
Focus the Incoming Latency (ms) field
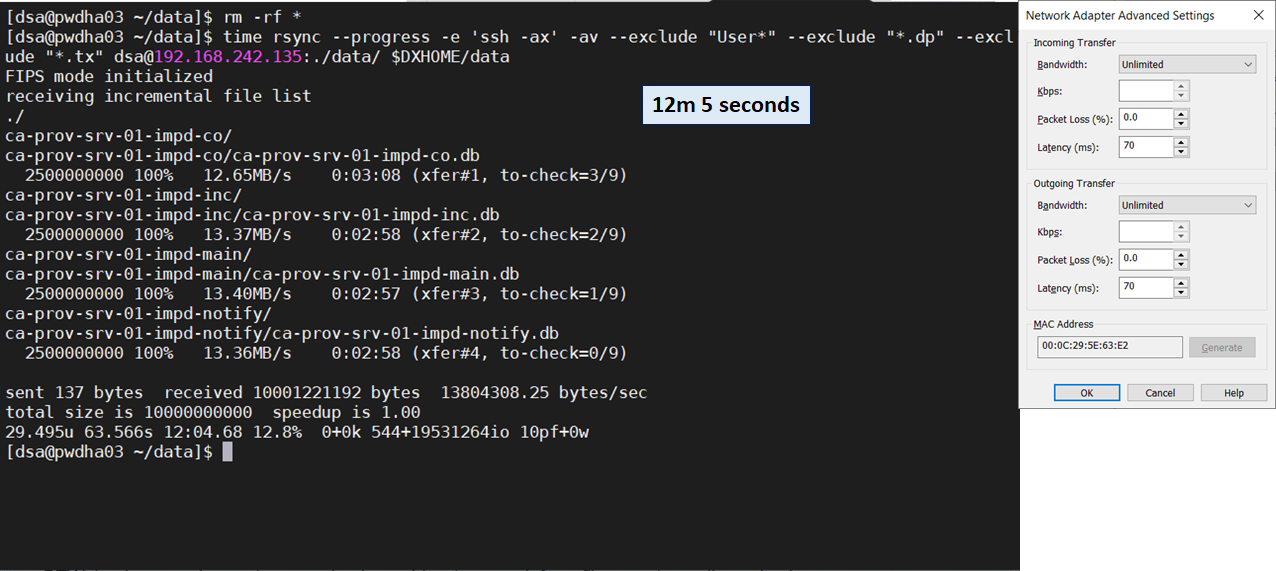[1146, 147]
